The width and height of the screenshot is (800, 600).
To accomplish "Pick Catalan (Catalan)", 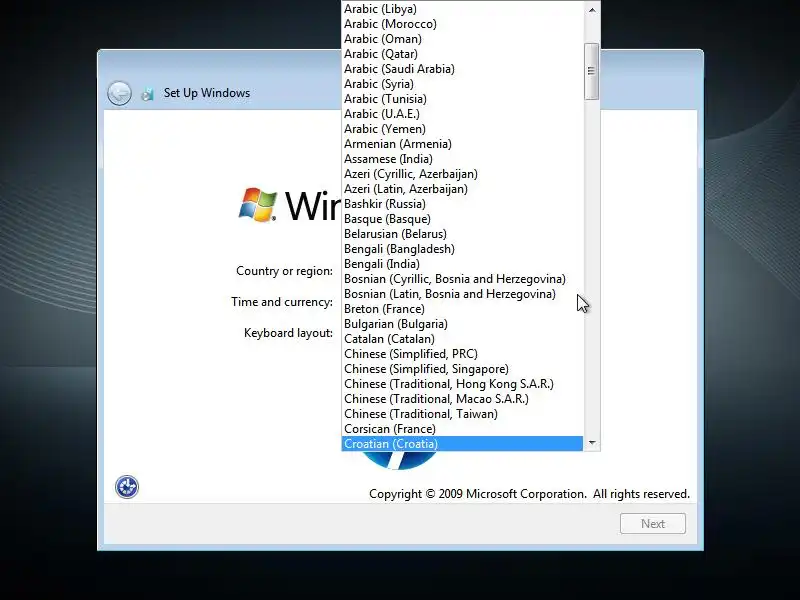I will point(462,339).
